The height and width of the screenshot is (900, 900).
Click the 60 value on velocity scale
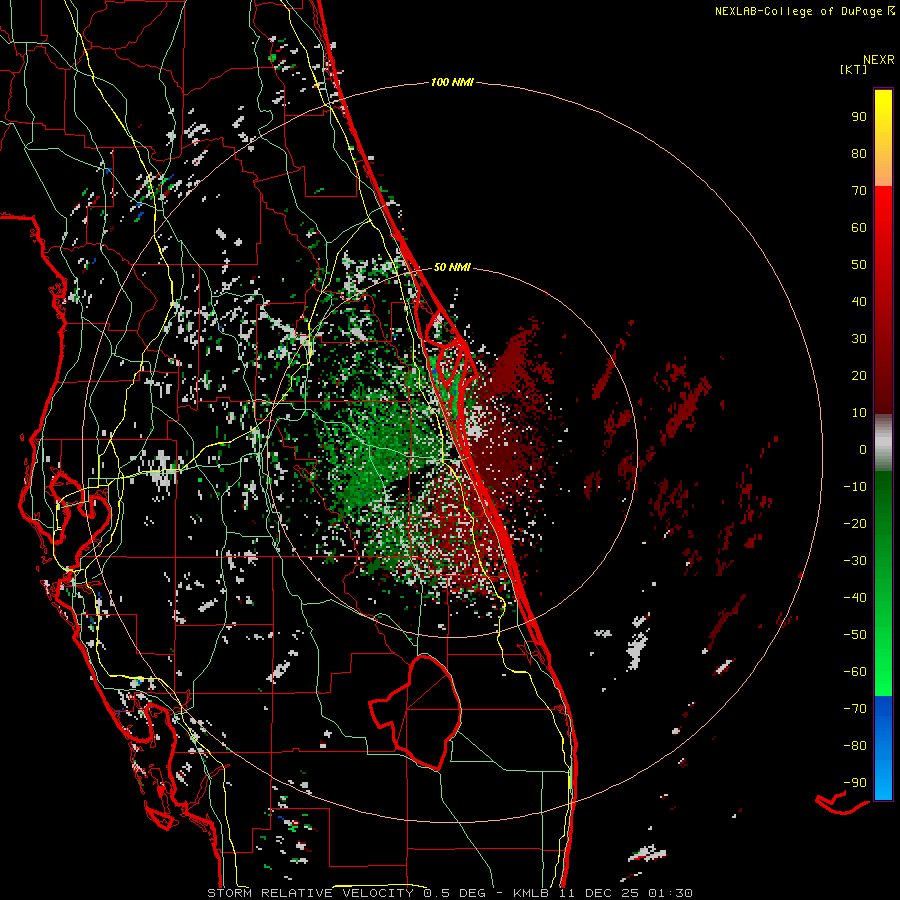tap(859, 228)
